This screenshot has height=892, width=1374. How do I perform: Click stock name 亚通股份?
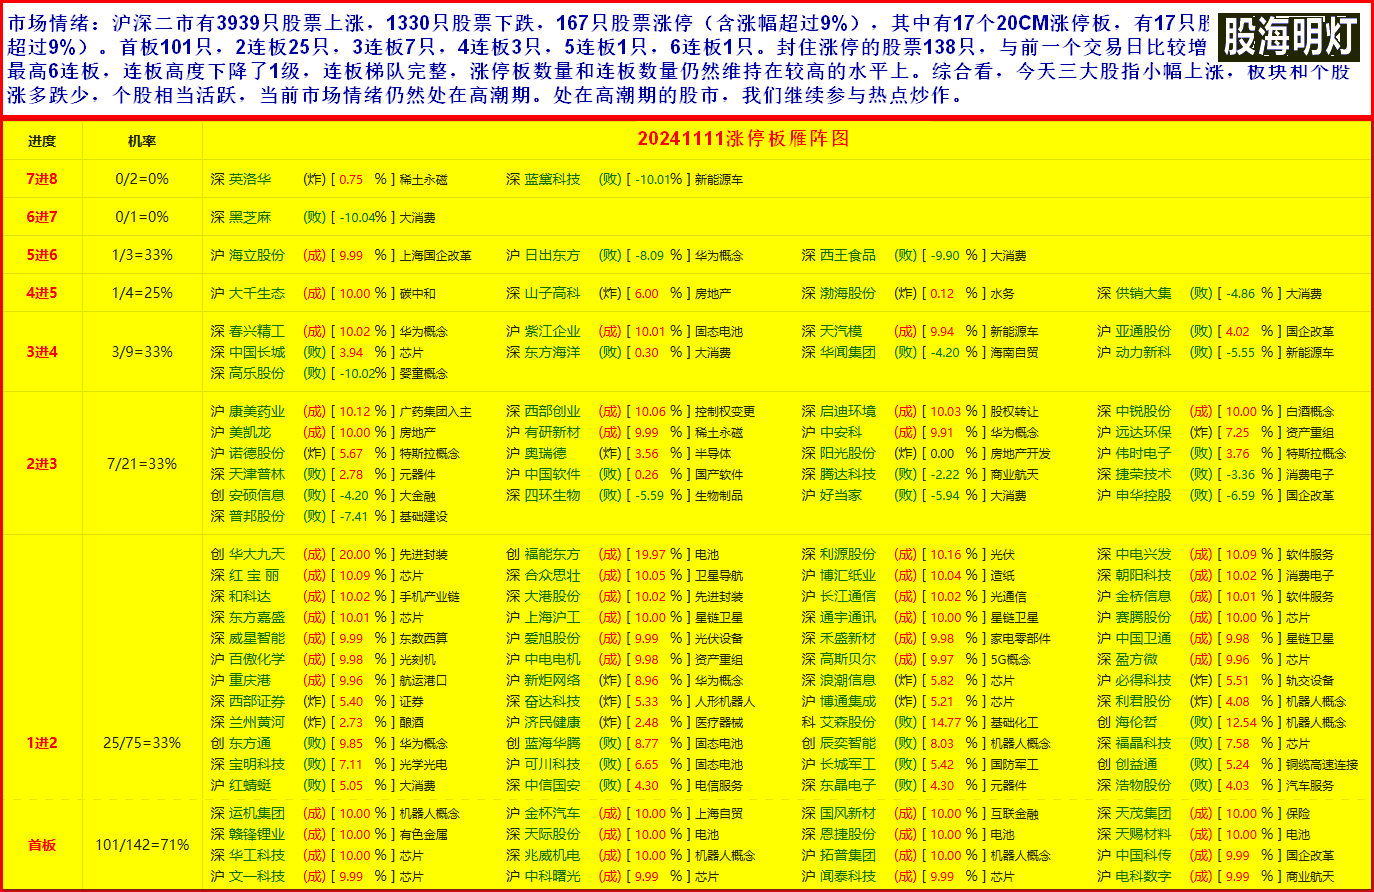[x=1143, y=331]
